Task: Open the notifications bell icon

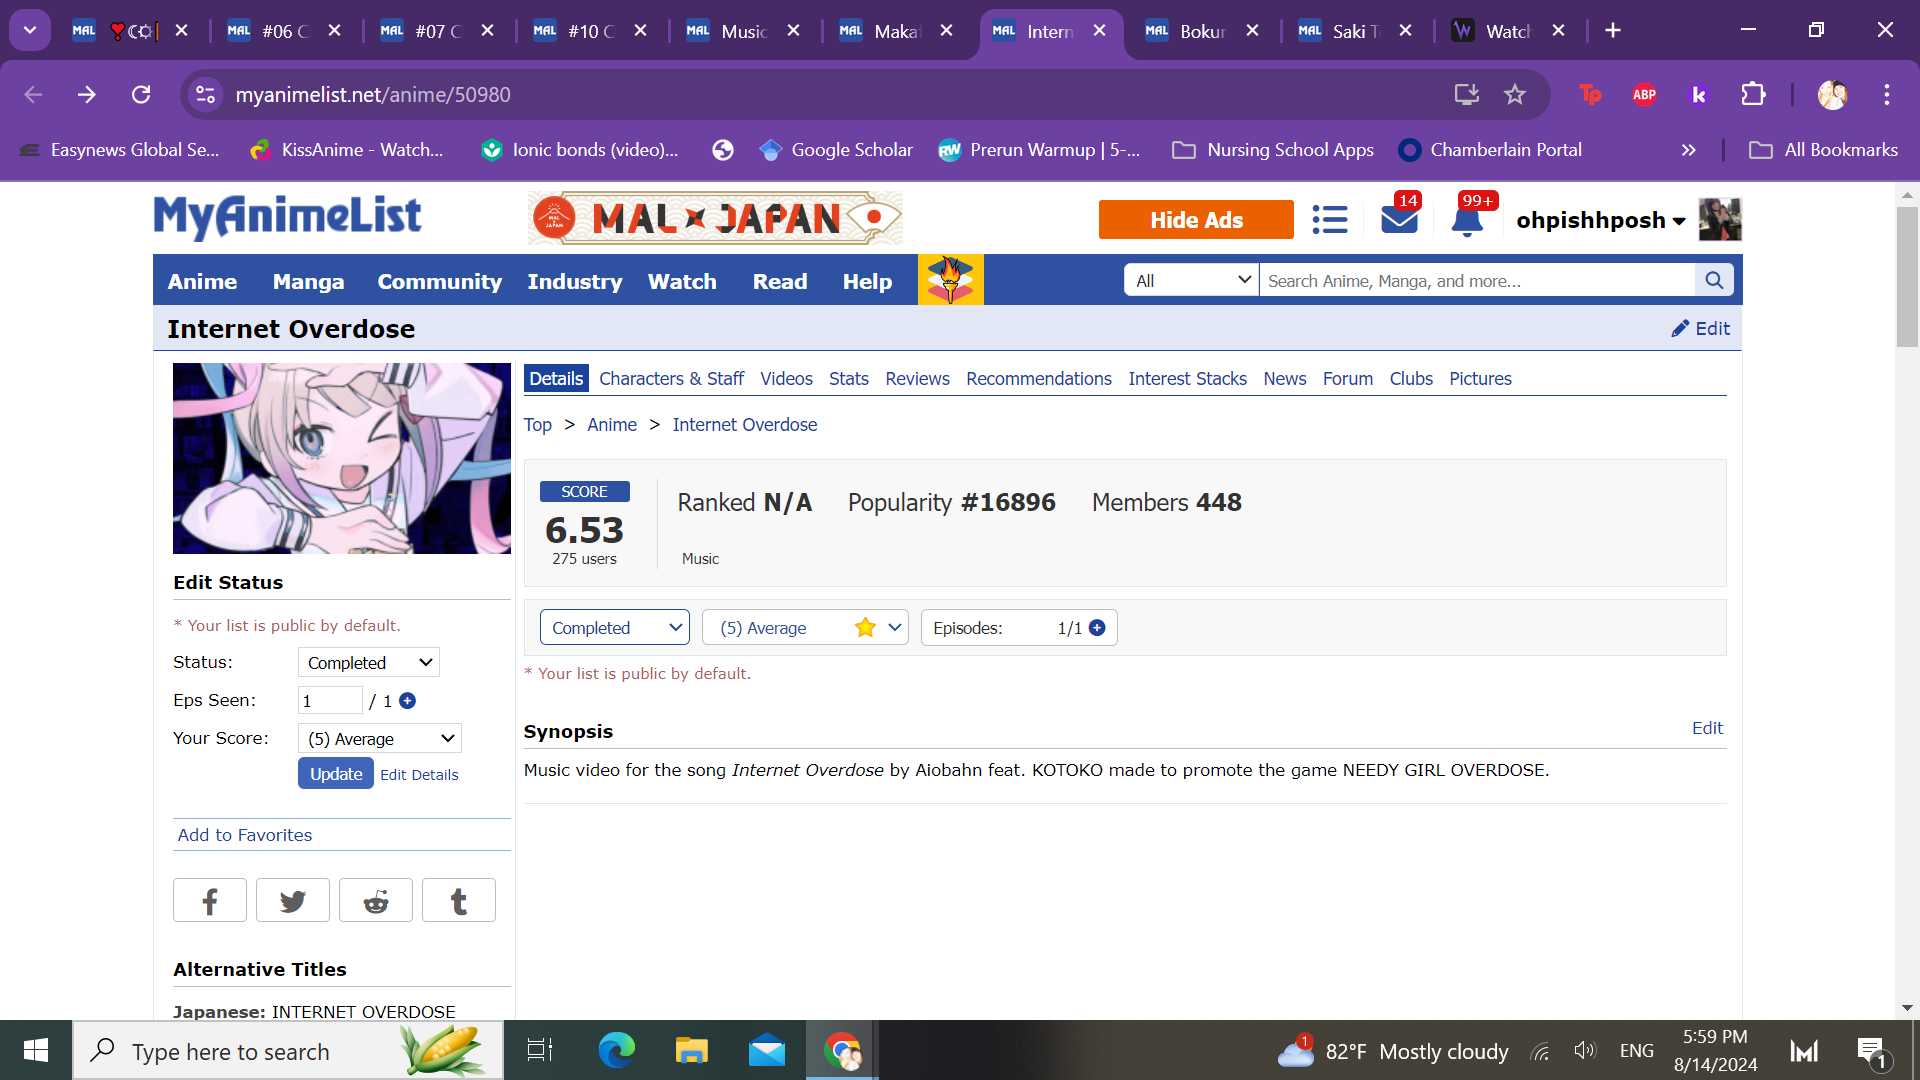Action: pos(1467,221)
